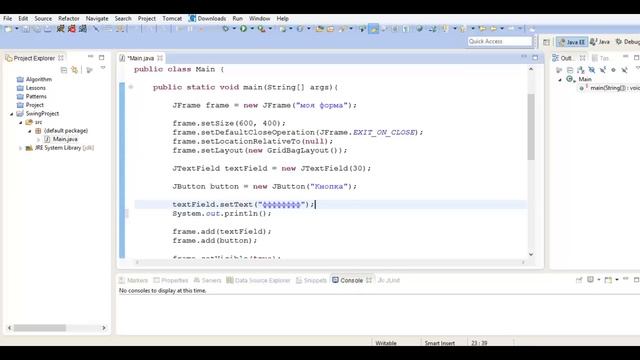Select the Algorithm project
The width and height of the screenshot is (640, 360).
point(39,79)
